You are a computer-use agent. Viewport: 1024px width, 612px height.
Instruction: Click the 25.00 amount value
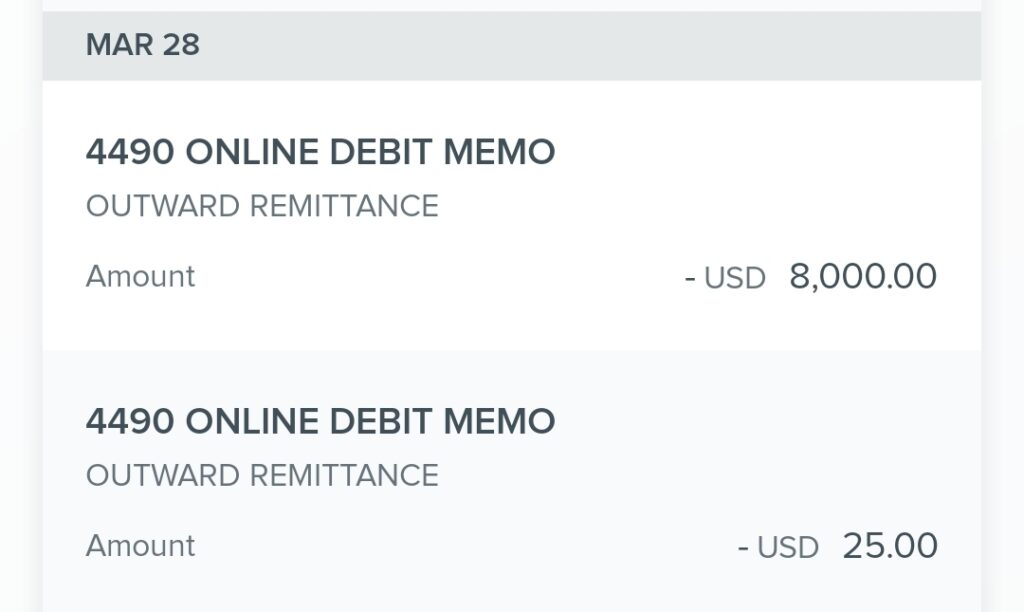pyautogui.click(x=890, y=546)
